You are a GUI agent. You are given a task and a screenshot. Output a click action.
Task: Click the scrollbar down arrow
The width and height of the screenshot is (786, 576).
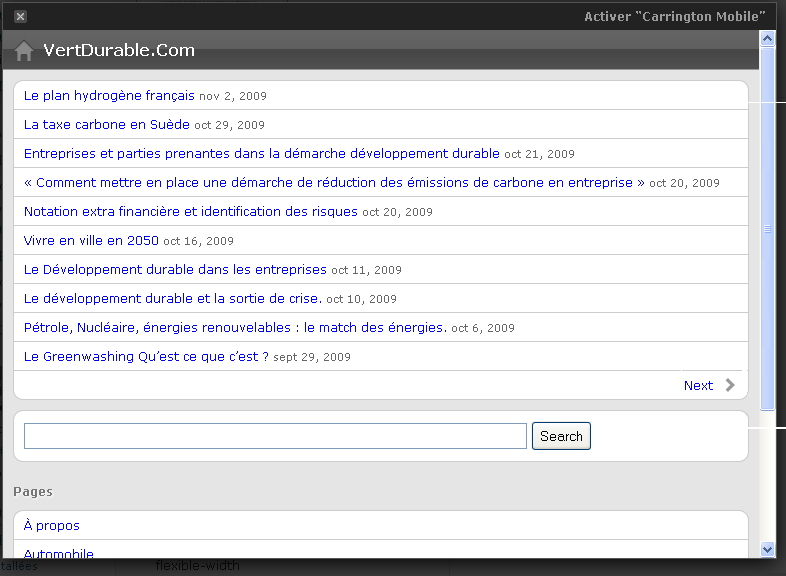767,549
